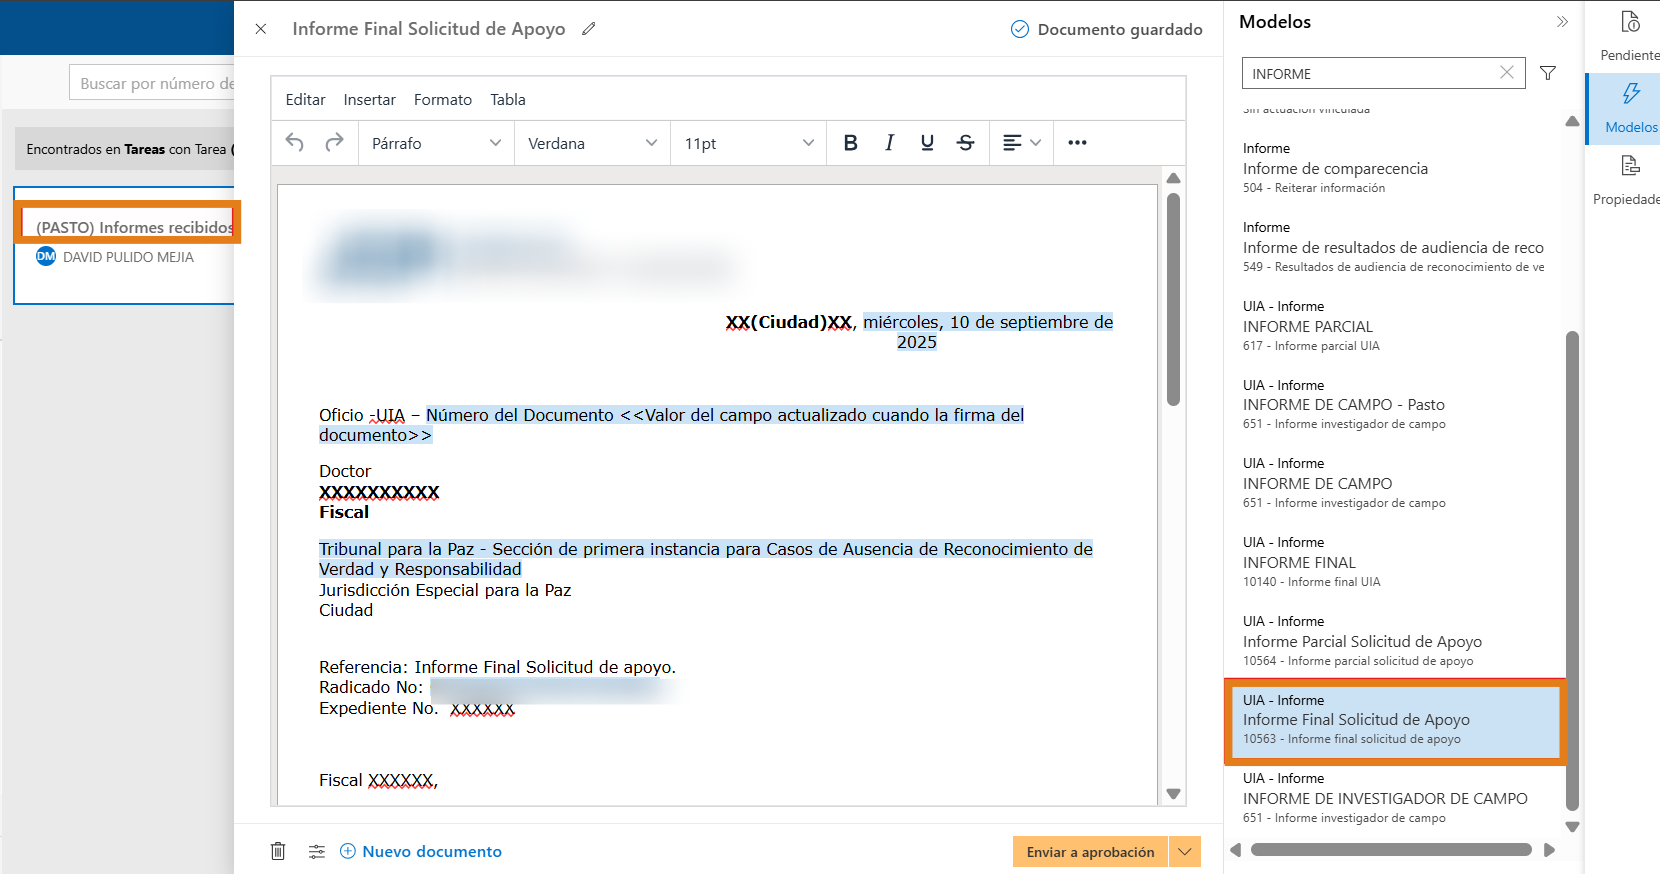Toggle italic formatting
Image resolution: width=1660 pixels, height=874 pixels.
[889, 143]
